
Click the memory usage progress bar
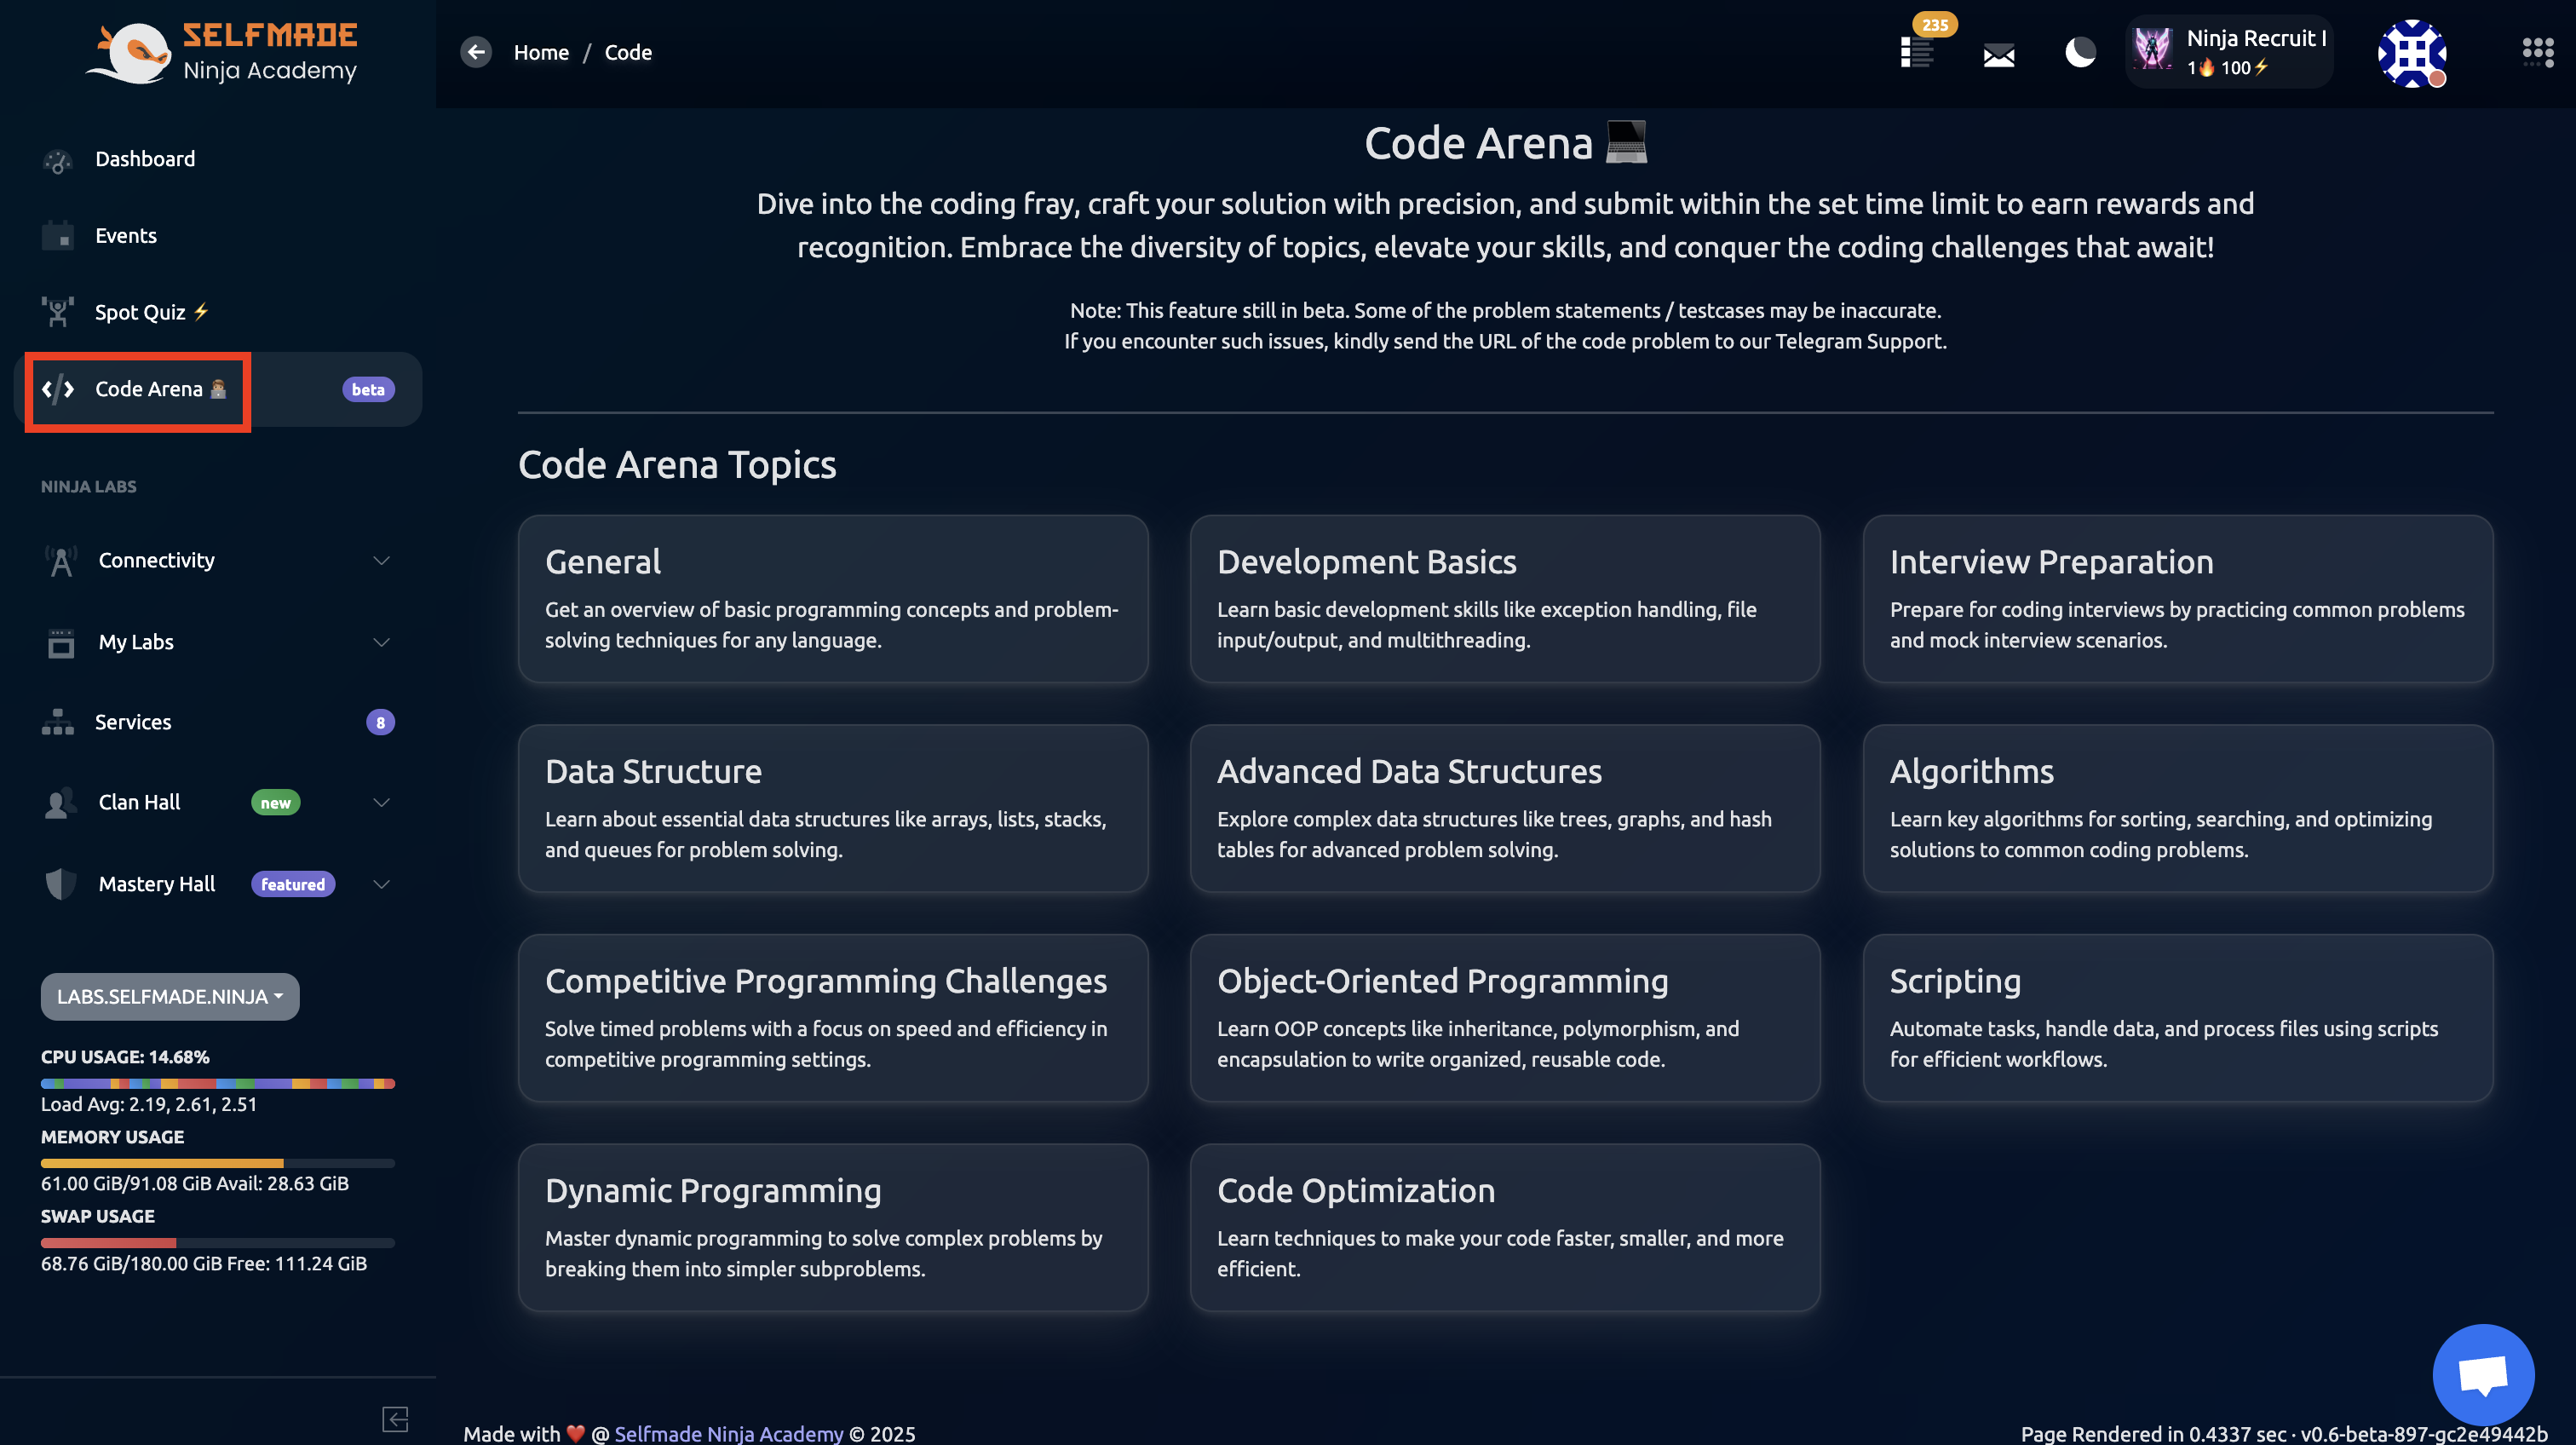[217, 1163]
